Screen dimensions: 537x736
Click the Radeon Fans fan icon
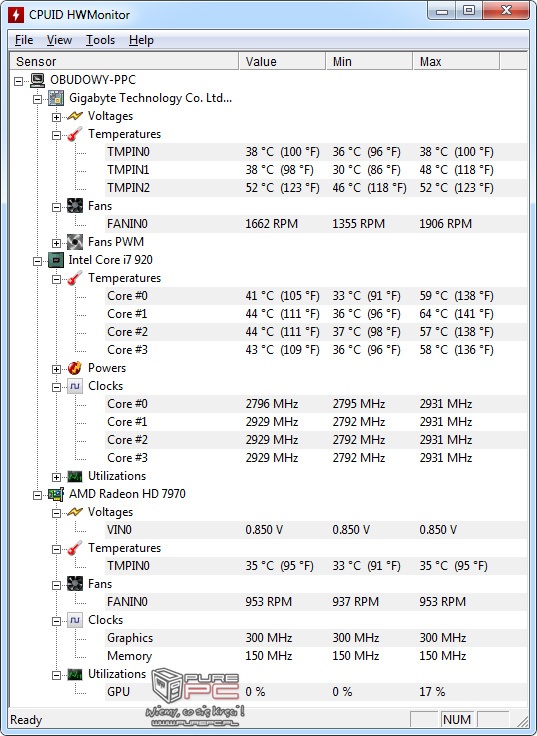75,584
